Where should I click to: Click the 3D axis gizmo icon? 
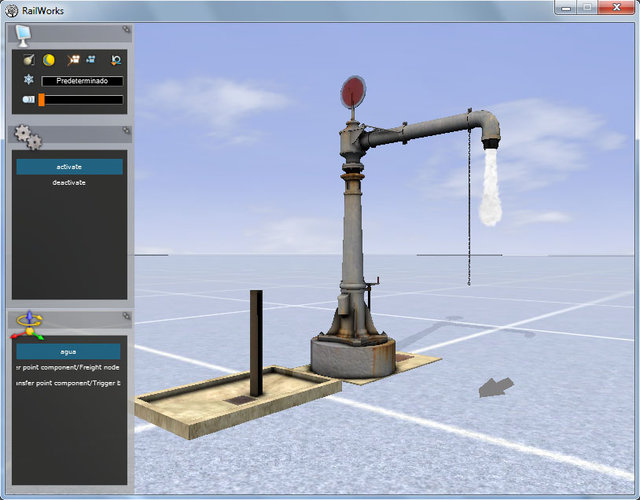coord(29,323)
